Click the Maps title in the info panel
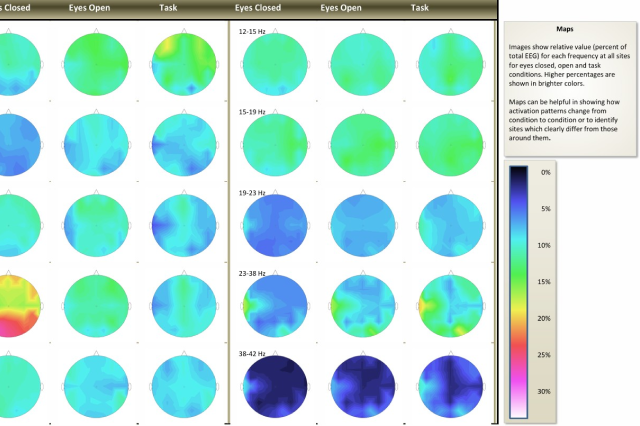This screenshot has width=640, height=426. point(571,31)
